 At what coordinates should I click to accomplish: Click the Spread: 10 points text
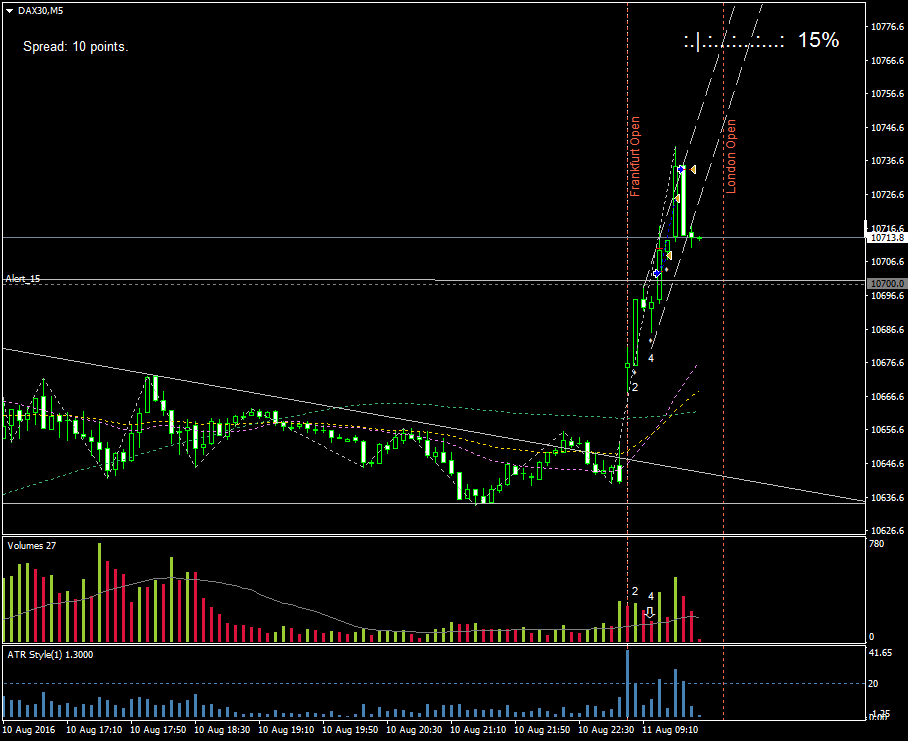click(75, 46)
